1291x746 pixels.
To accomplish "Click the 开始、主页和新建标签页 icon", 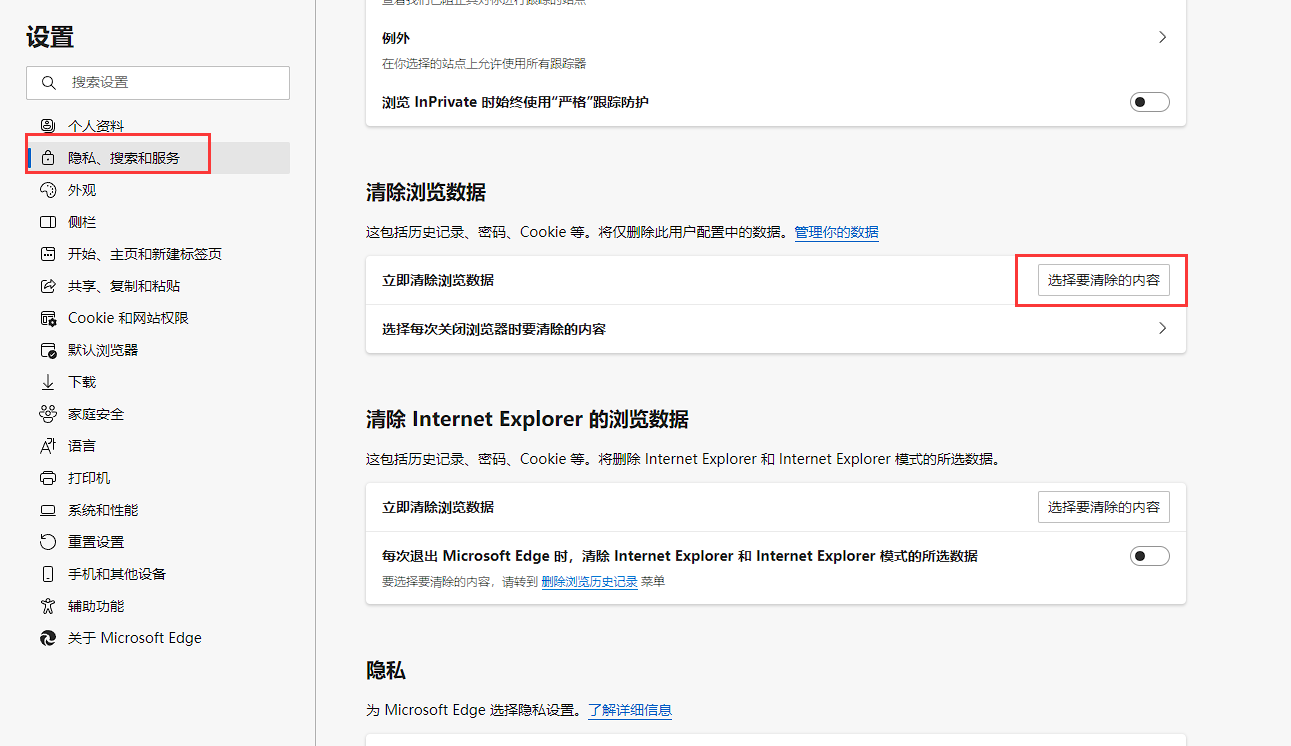I will [x=48, y=254].
